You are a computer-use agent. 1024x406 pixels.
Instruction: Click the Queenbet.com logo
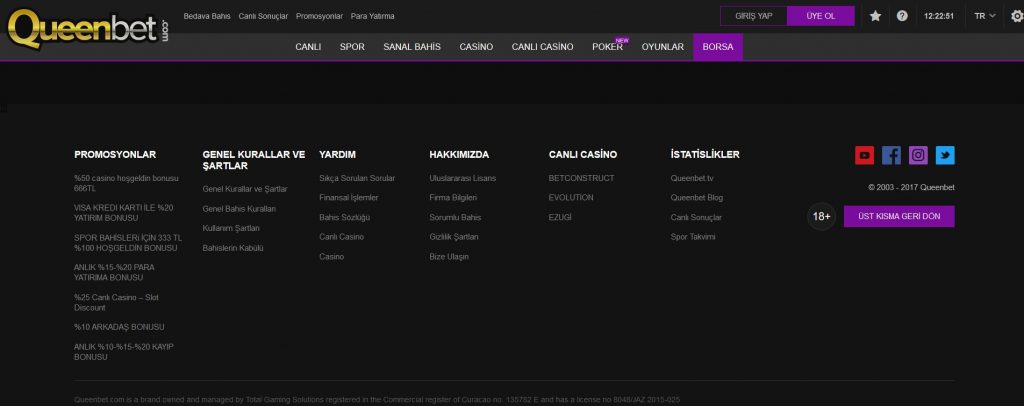click(x=88, y=29)
